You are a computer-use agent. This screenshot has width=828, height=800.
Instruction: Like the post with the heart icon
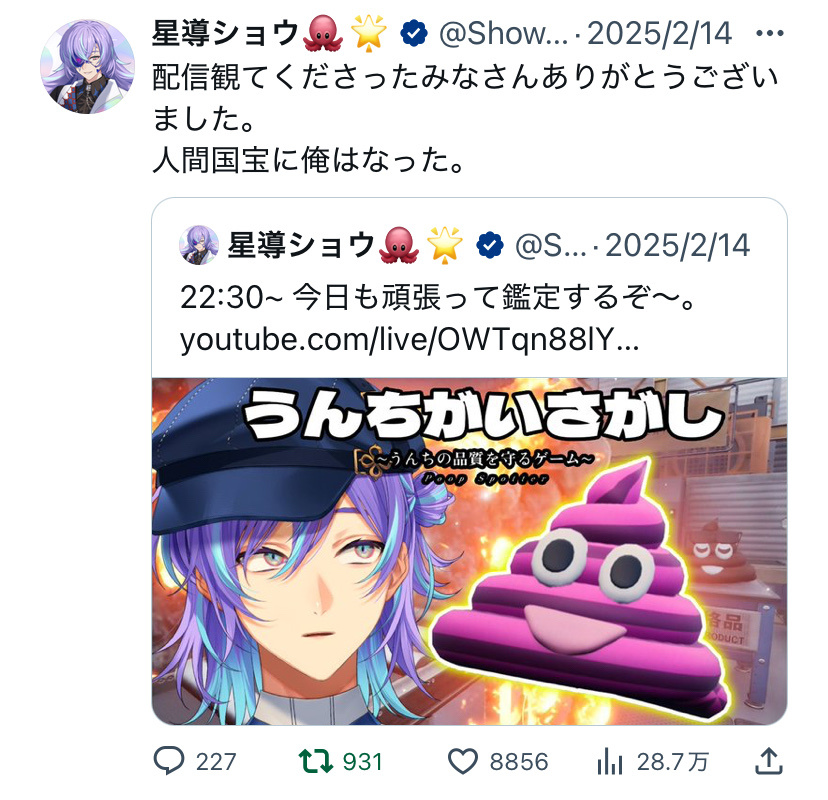(463, 761)
